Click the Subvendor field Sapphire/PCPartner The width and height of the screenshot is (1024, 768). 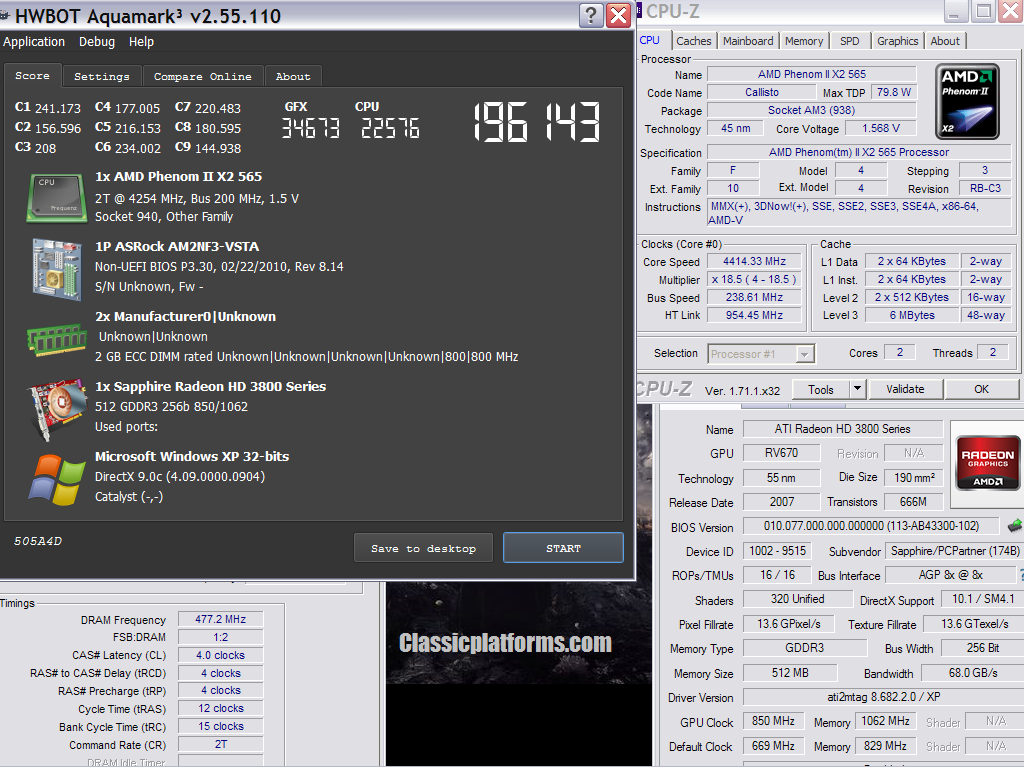tap(954, 551)
